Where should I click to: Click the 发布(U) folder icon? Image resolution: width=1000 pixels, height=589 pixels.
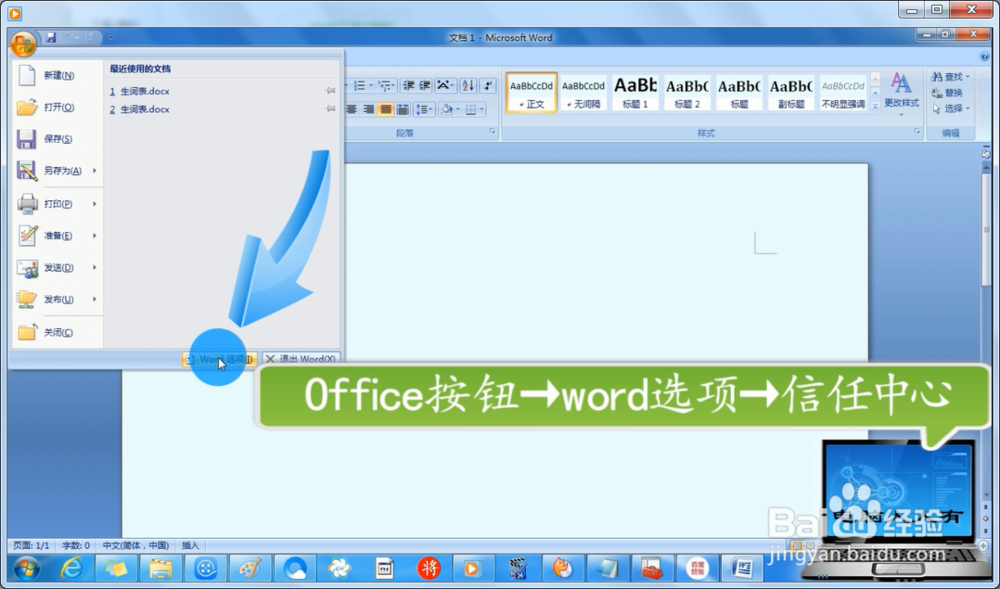tap(27, 299)
